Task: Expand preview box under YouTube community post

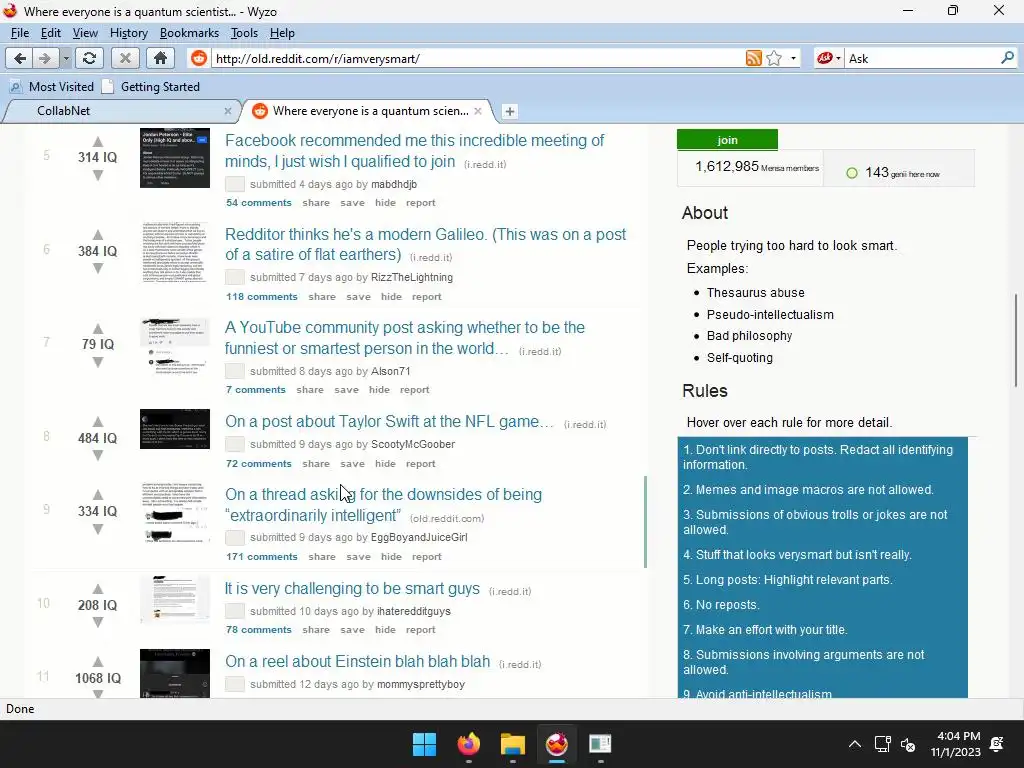Action: coord(234,371)
